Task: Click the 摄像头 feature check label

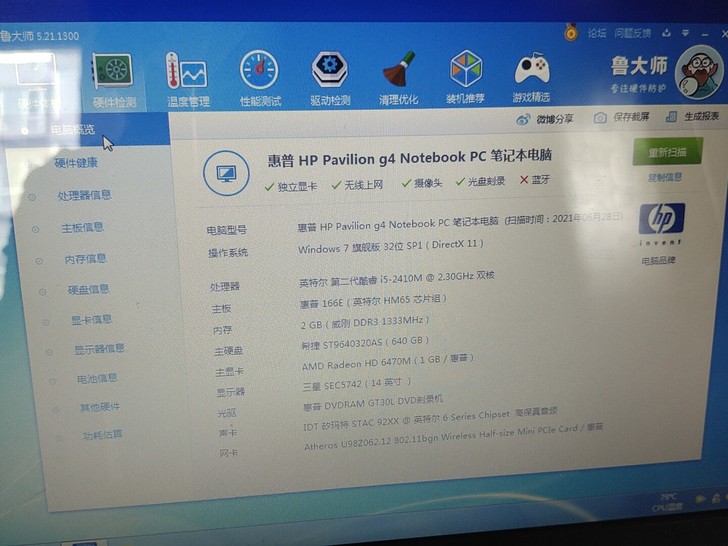Action: 422,183
